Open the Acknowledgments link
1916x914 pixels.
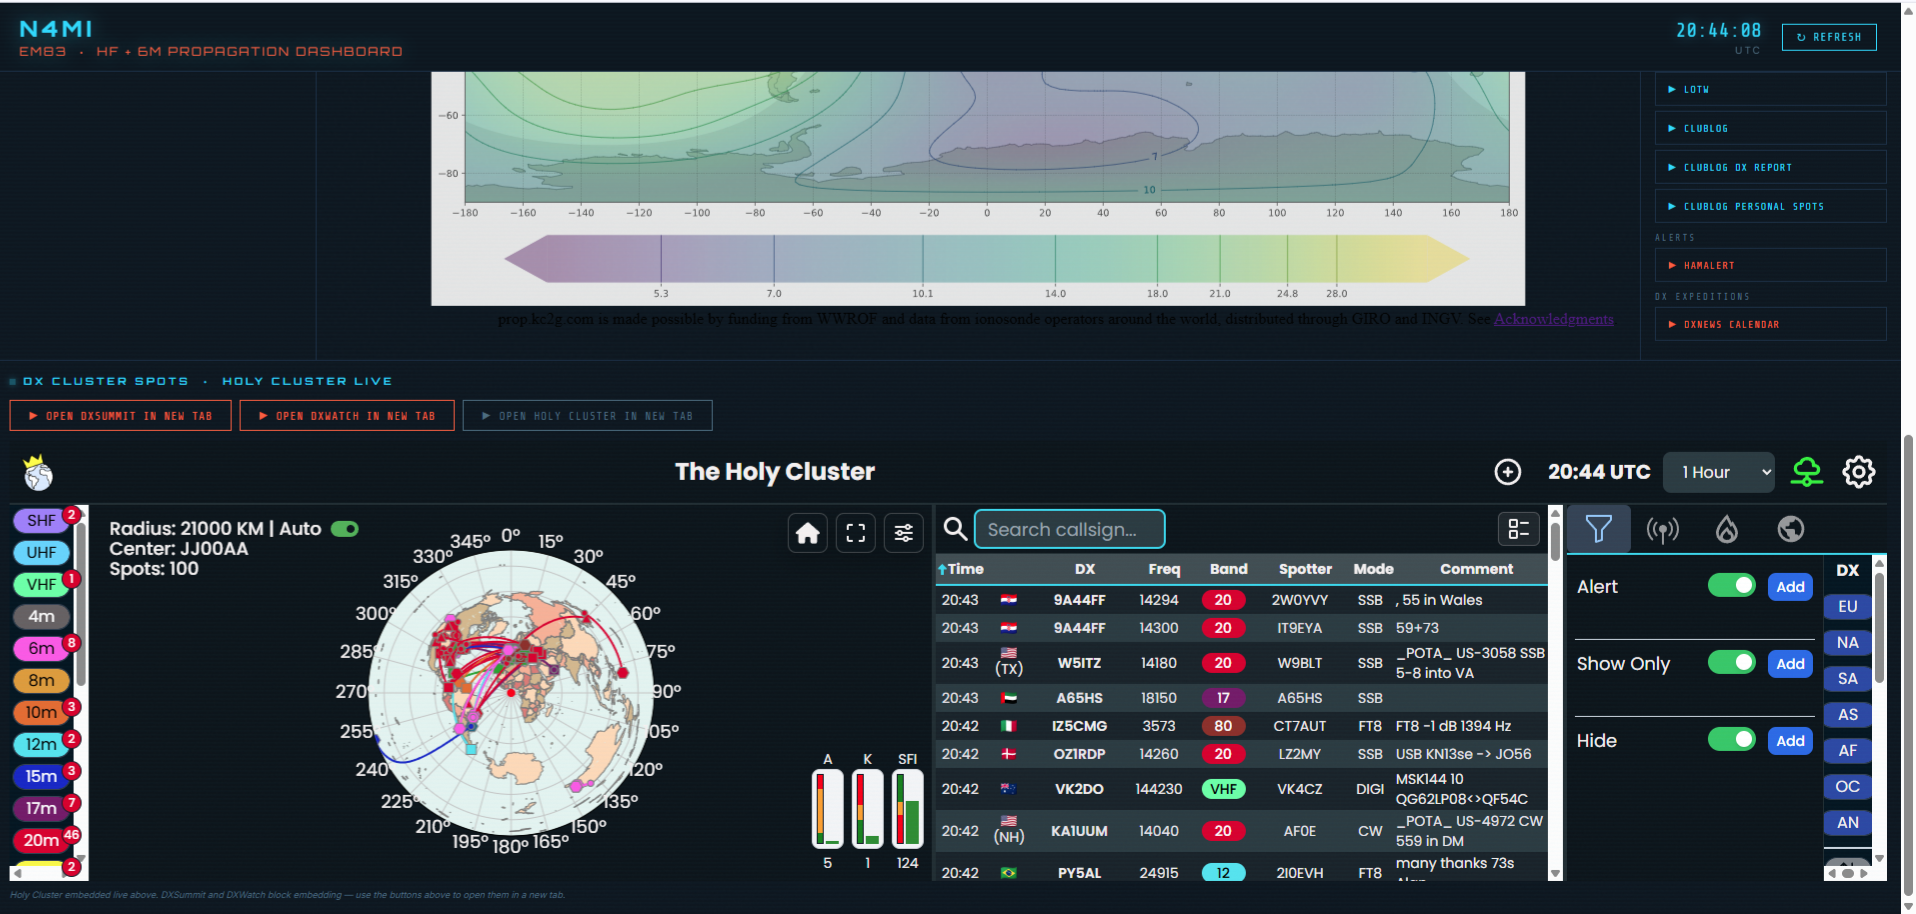point(1553,319)
